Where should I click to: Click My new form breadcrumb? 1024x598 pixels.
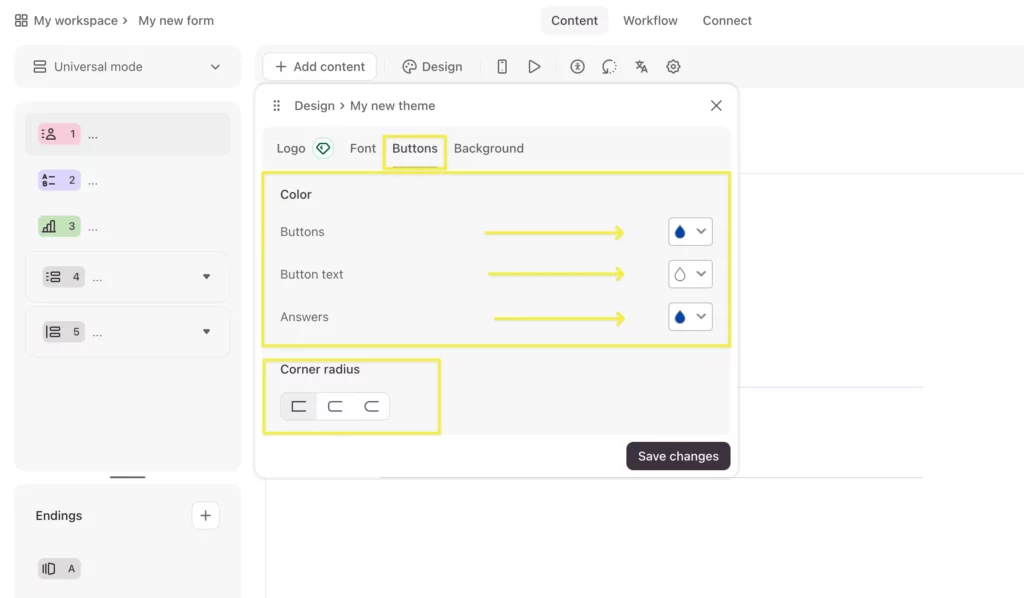[x=176, y=21]
